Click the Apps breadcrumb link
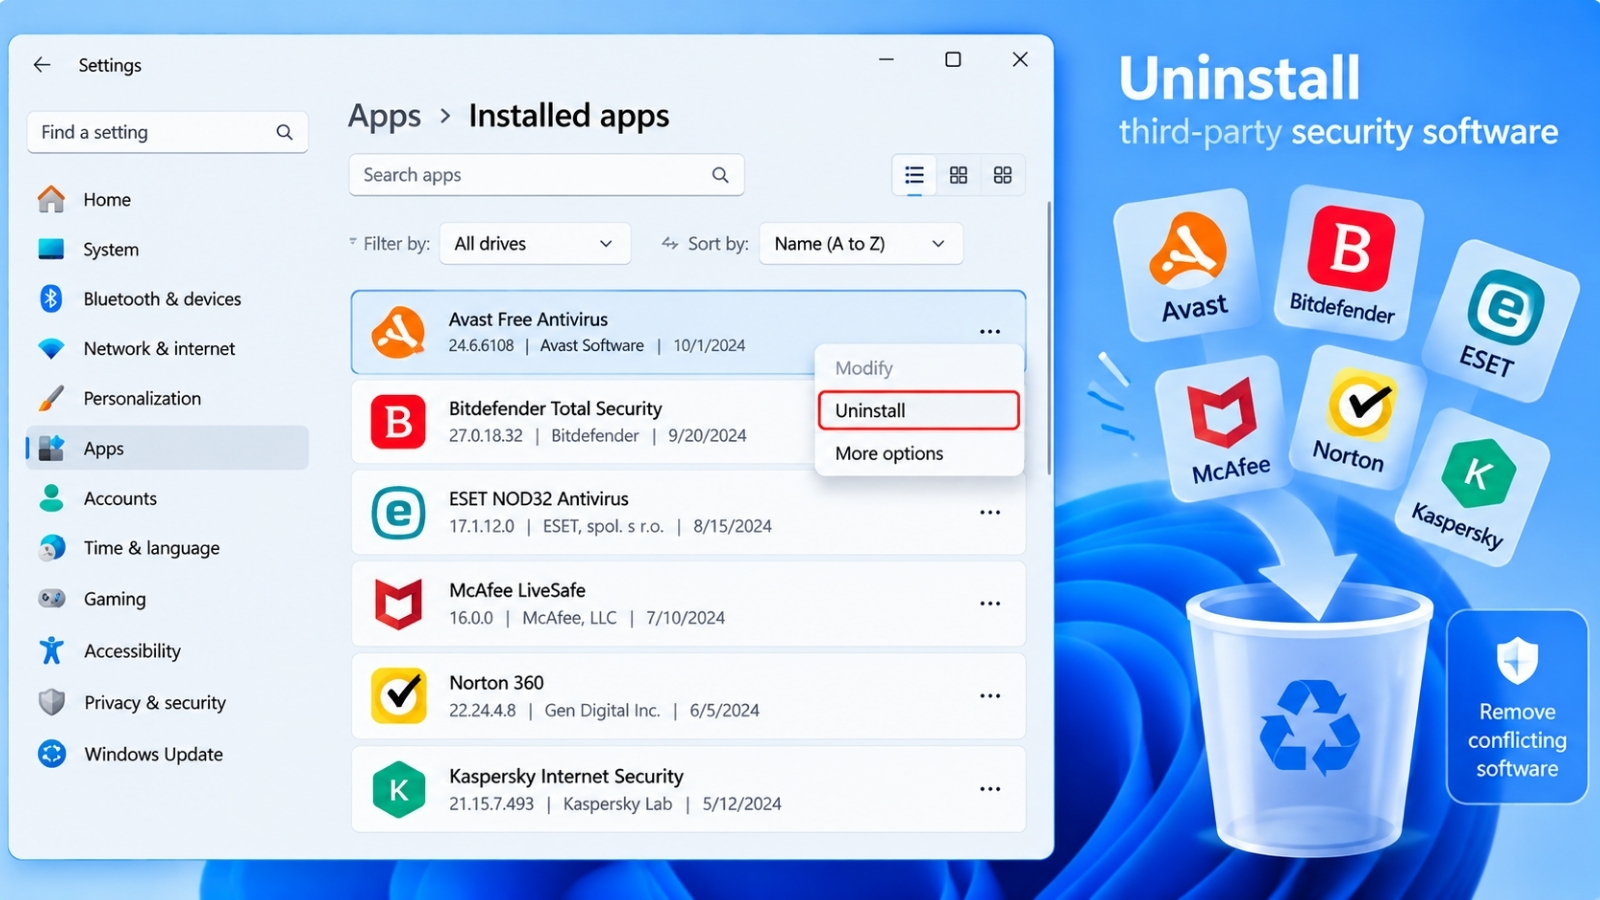The height and width of the screenshot is (900, 1600). point(385,116)
